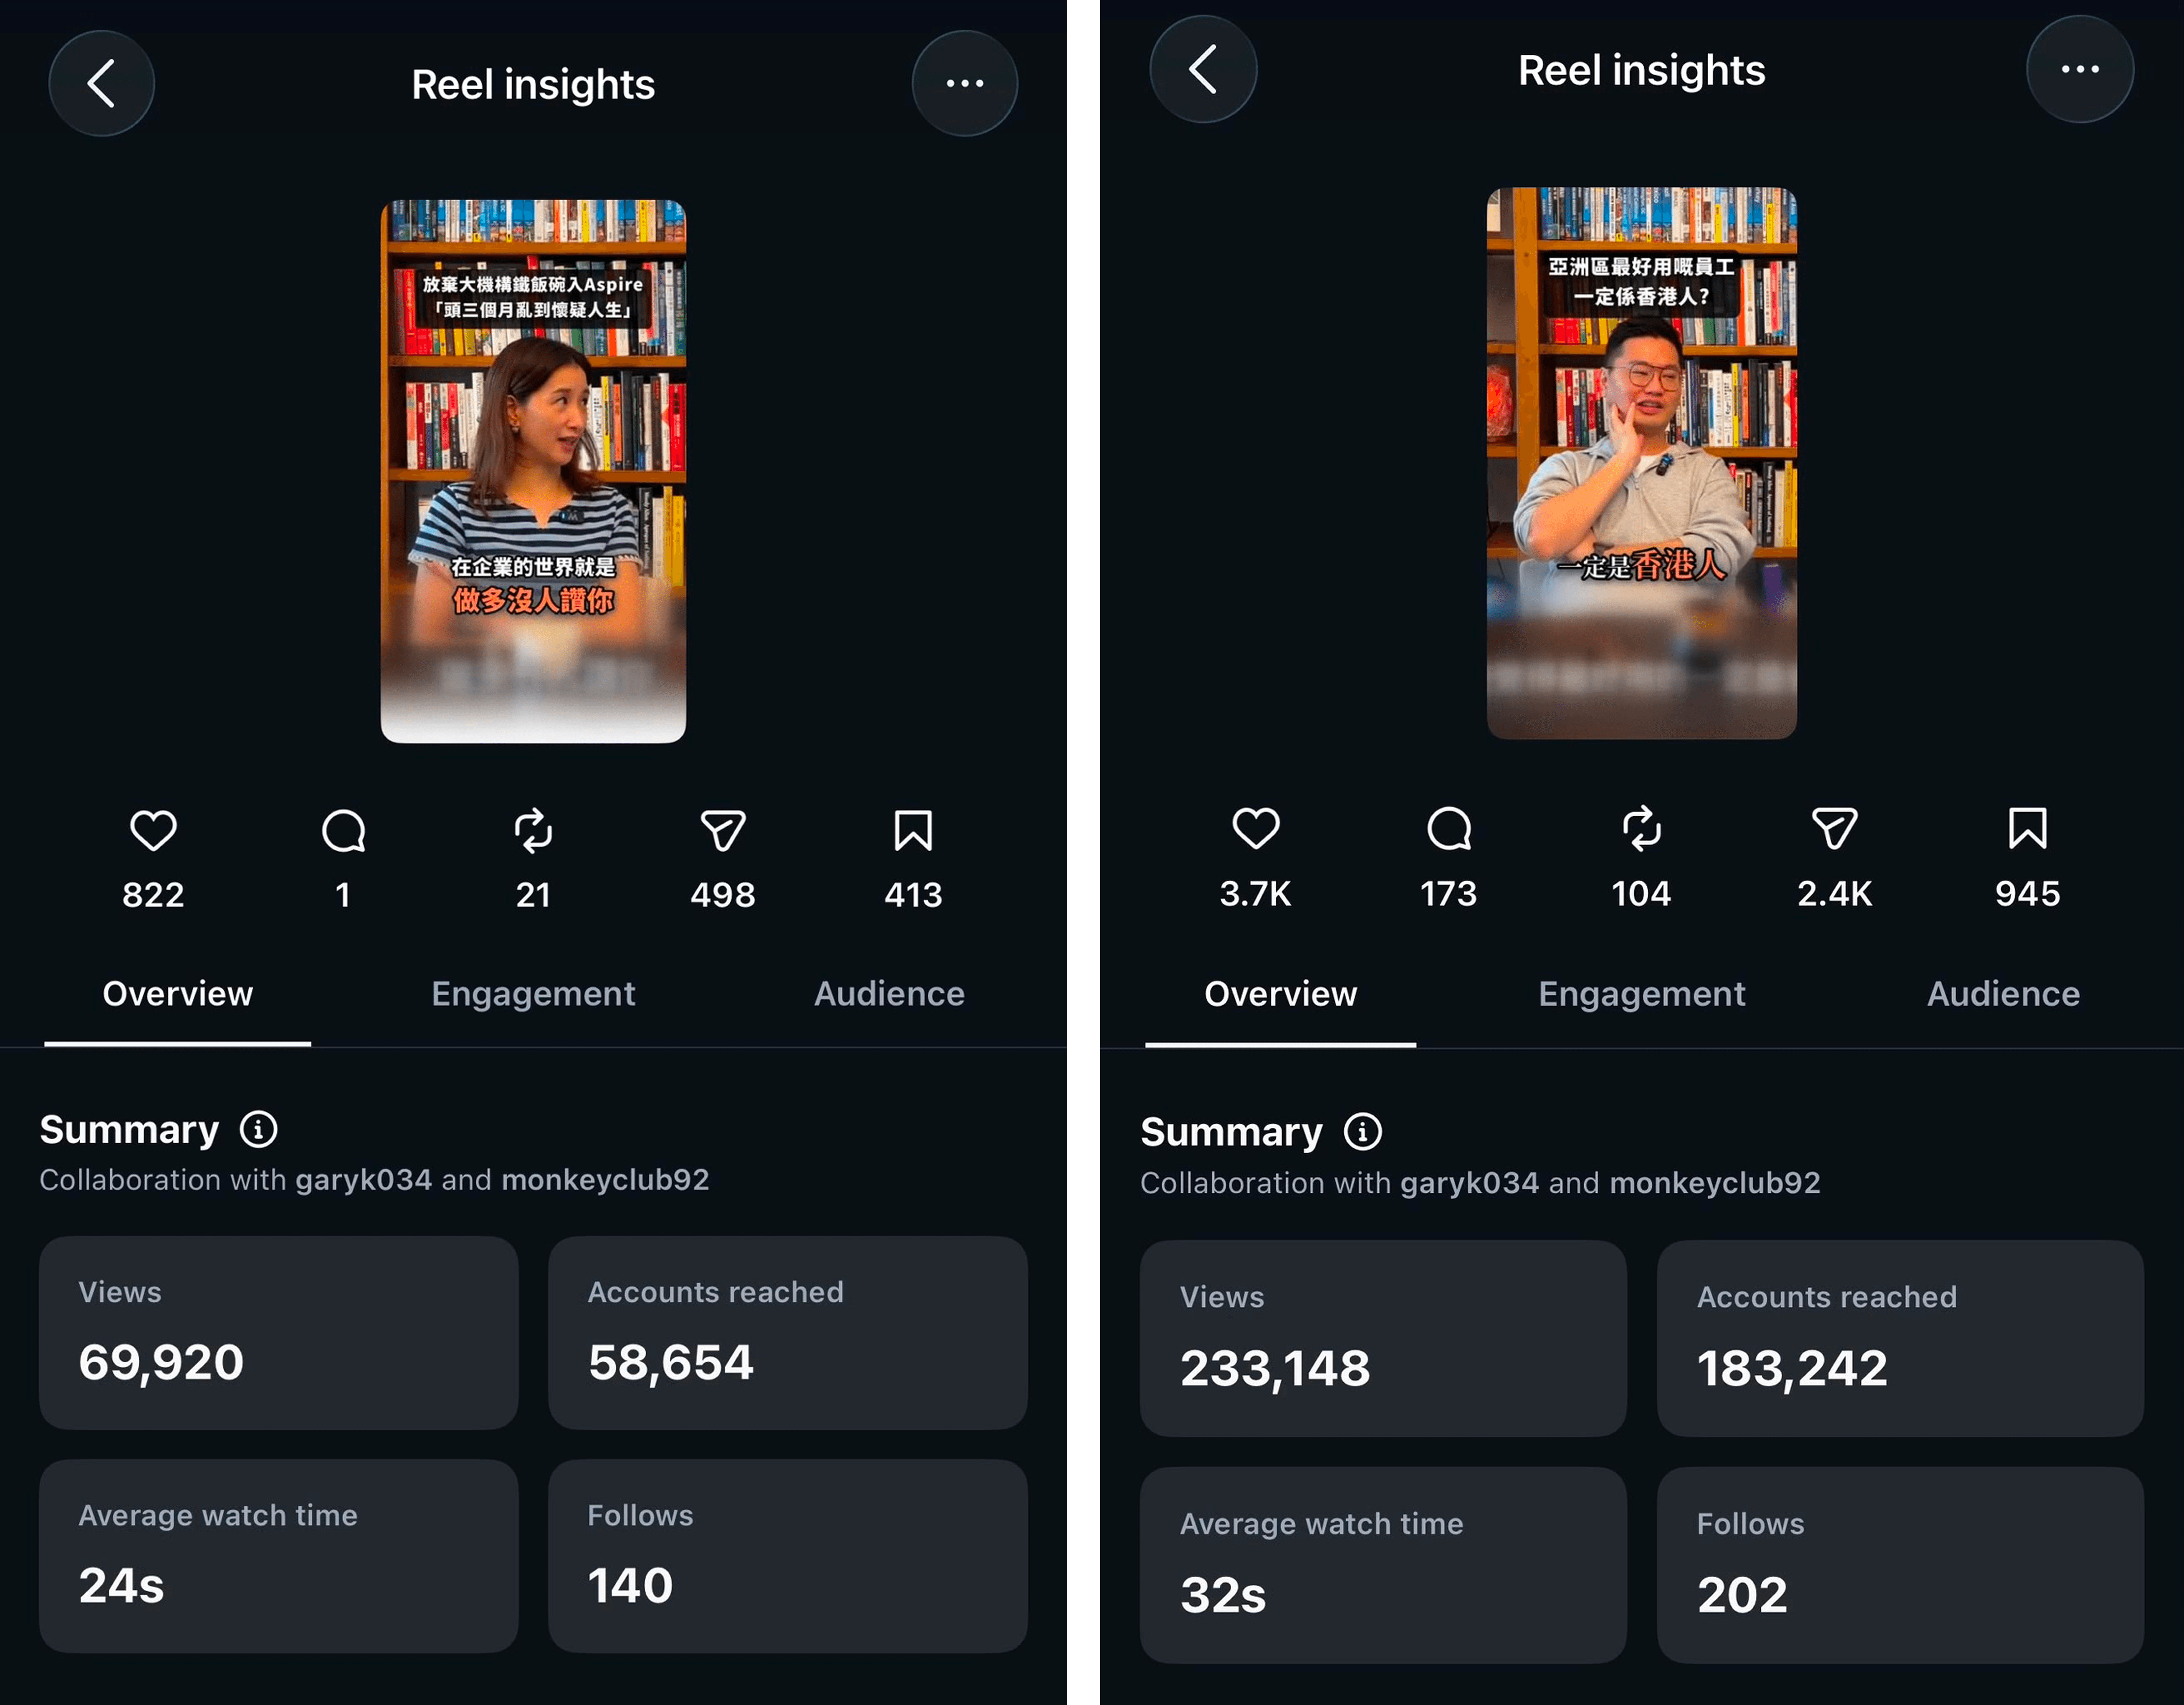The image size is (2184, 1705).
Task: Open the Views card showing 69,920
Action: point(279,1333)
